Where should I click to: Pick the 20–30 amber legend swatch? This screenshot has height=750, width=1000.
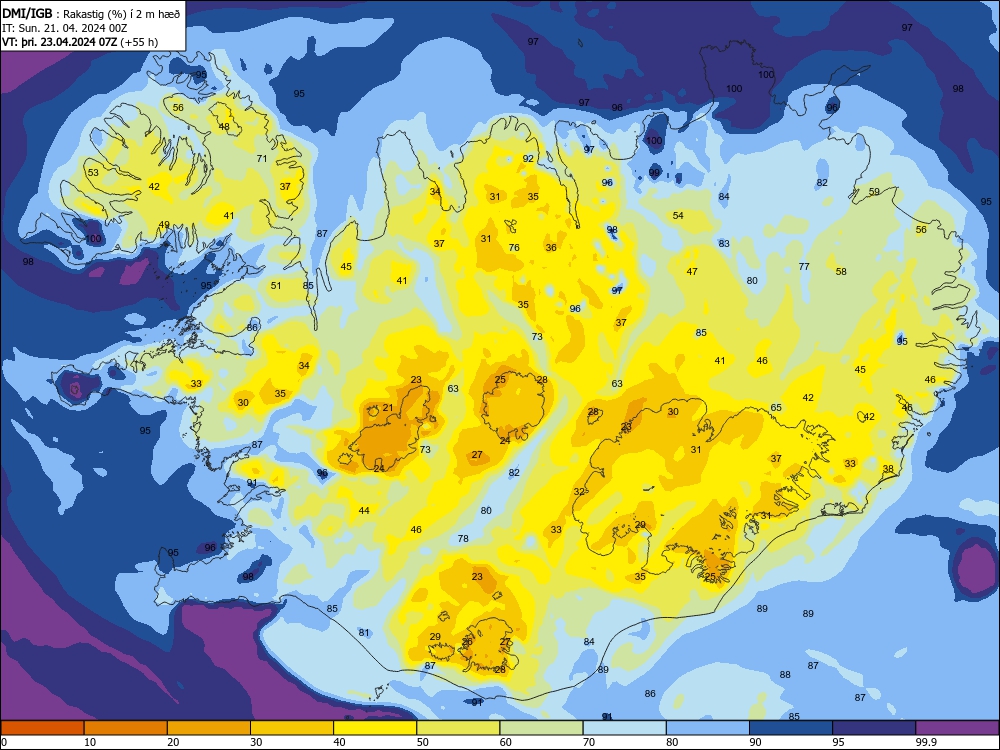click(x=209, y=728)
